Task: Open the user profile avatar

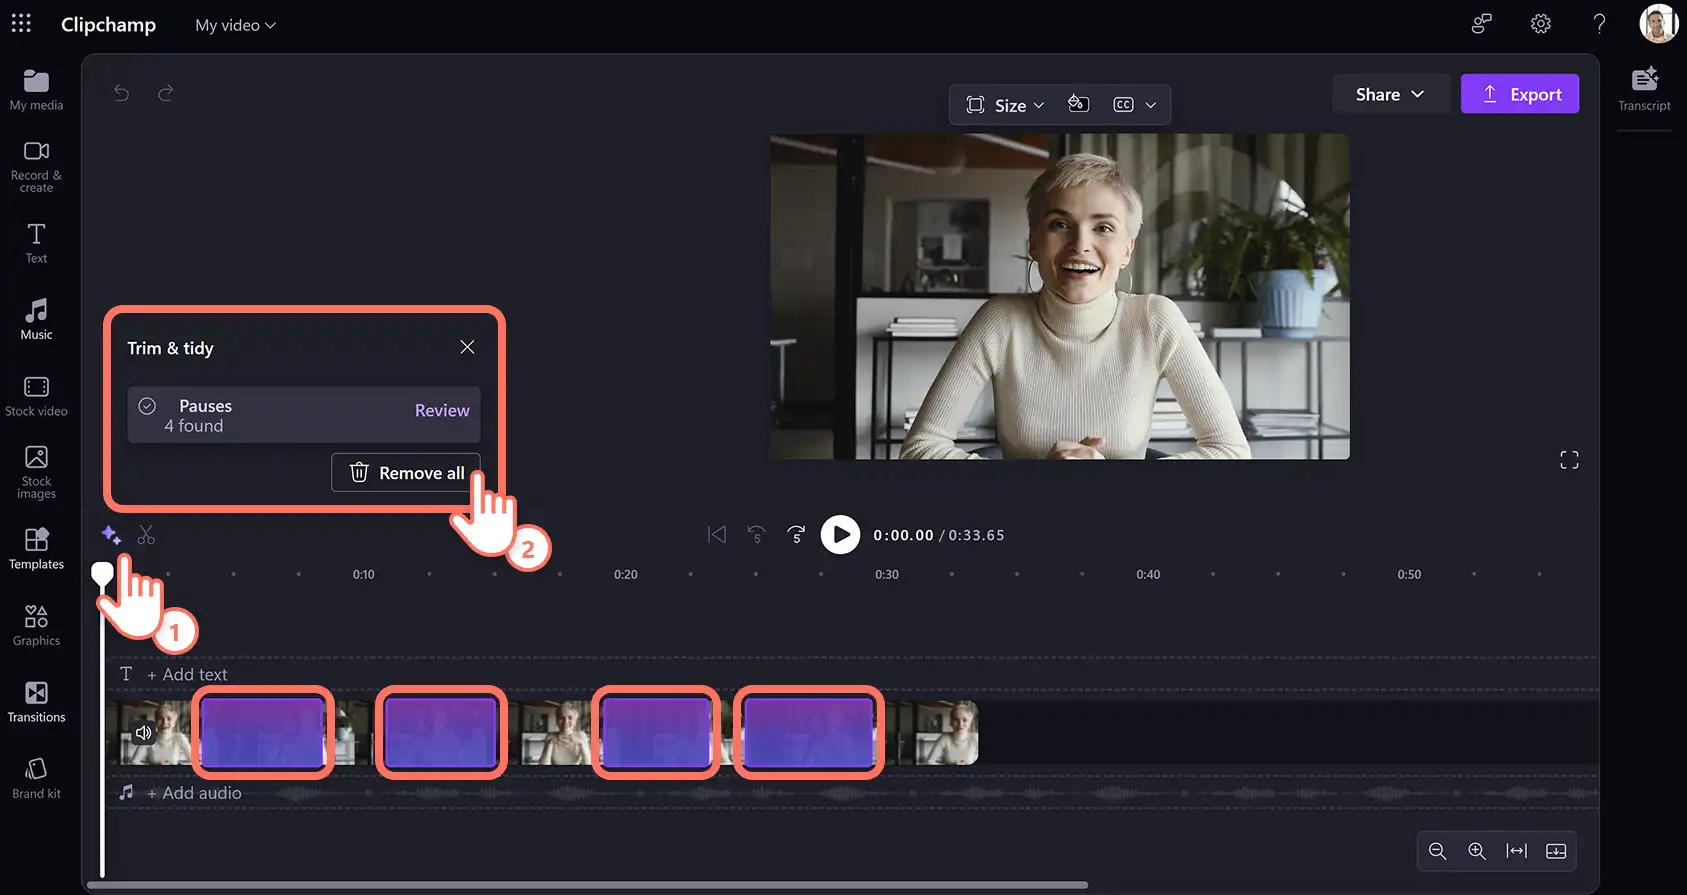Action: pos(1658,24)
